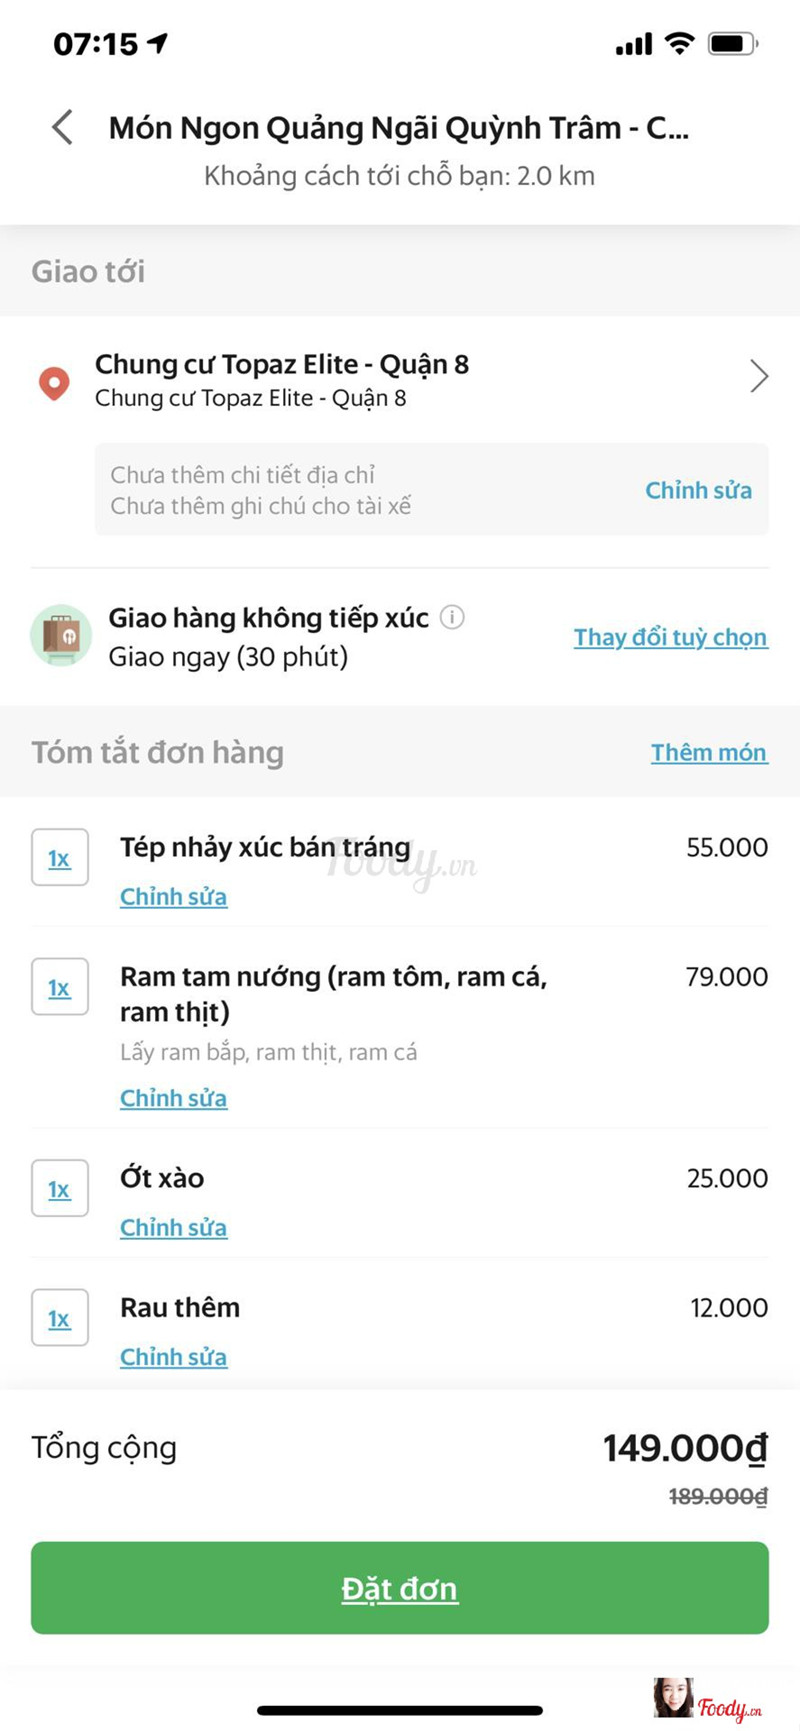Expand delivery address with right chevron
This screenshot has width=800, height=1731.
coord(759,377)
